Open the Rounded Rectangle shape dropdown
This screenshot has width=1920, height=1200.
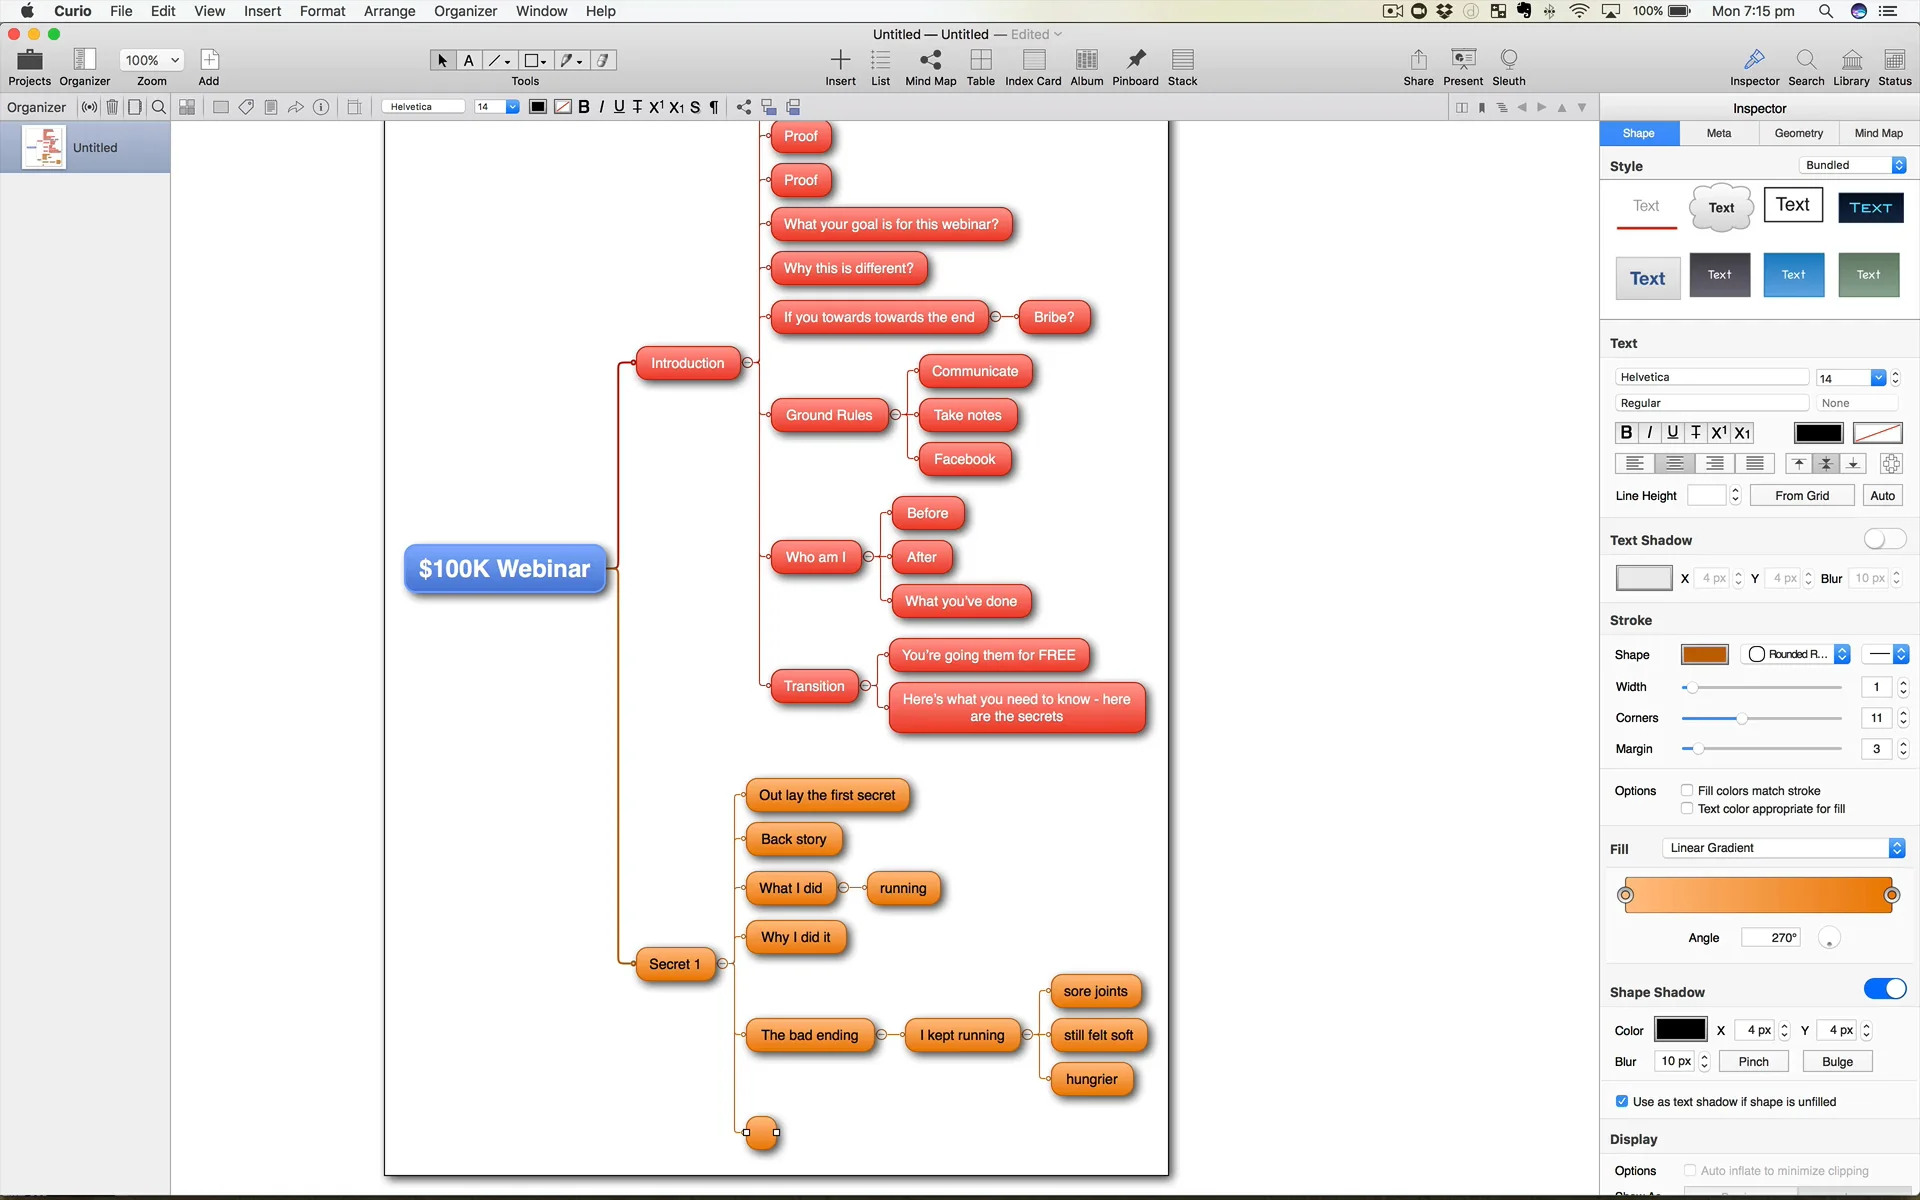coord(1796,654)
